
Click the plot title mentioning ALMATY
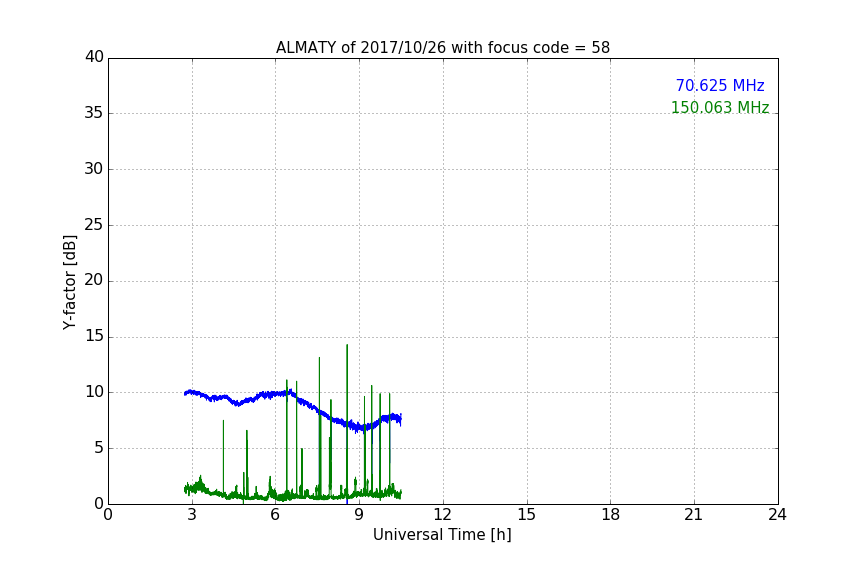coord(442,48)
